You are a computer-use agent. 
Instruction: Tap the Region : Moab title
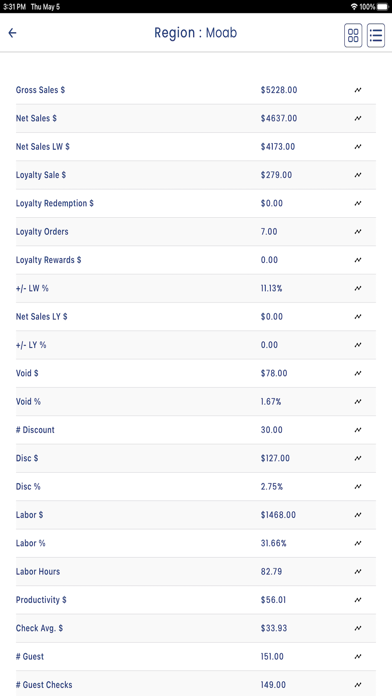point(196,33)
